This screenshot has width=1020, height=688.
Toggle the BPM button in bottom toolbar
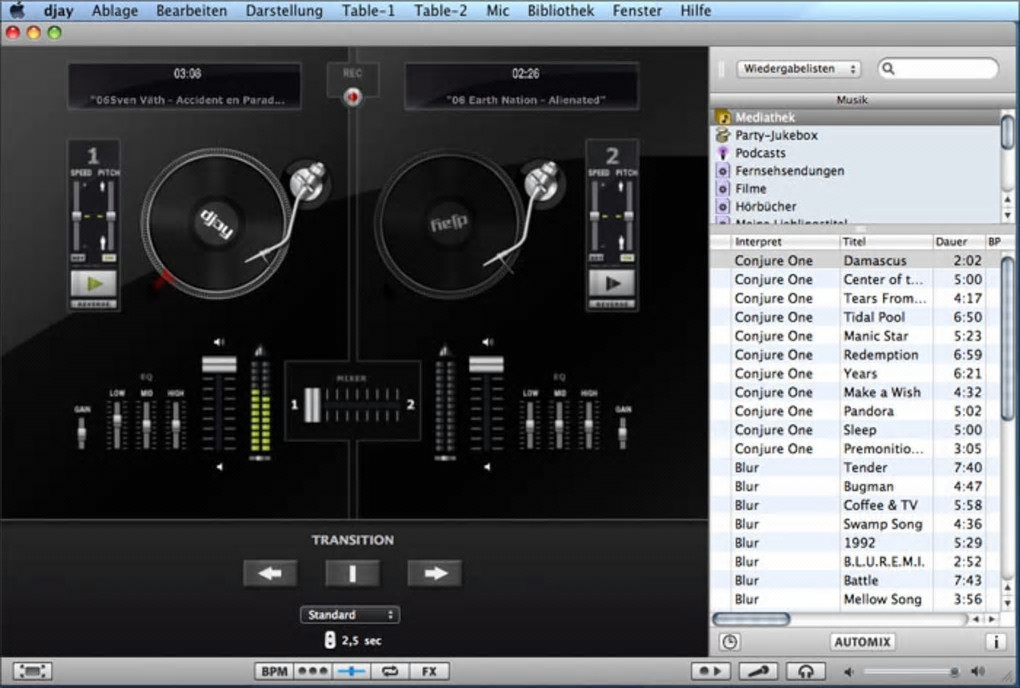(x=274, y=671)
